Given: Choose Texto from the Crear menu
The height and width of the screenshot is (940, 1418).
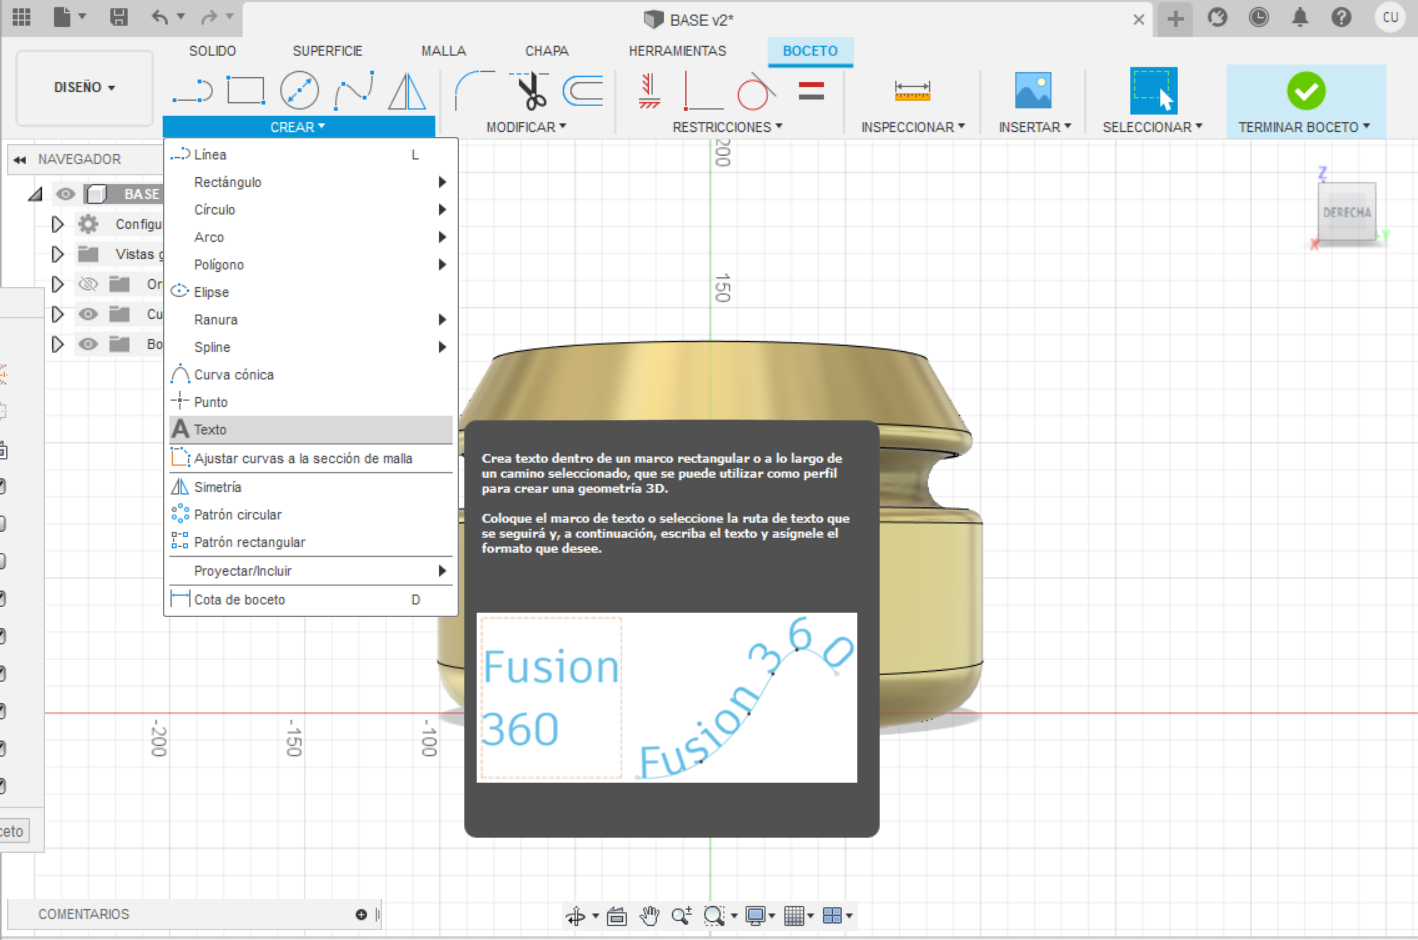Looking at the screenshot, I should [x=311, y=429].
